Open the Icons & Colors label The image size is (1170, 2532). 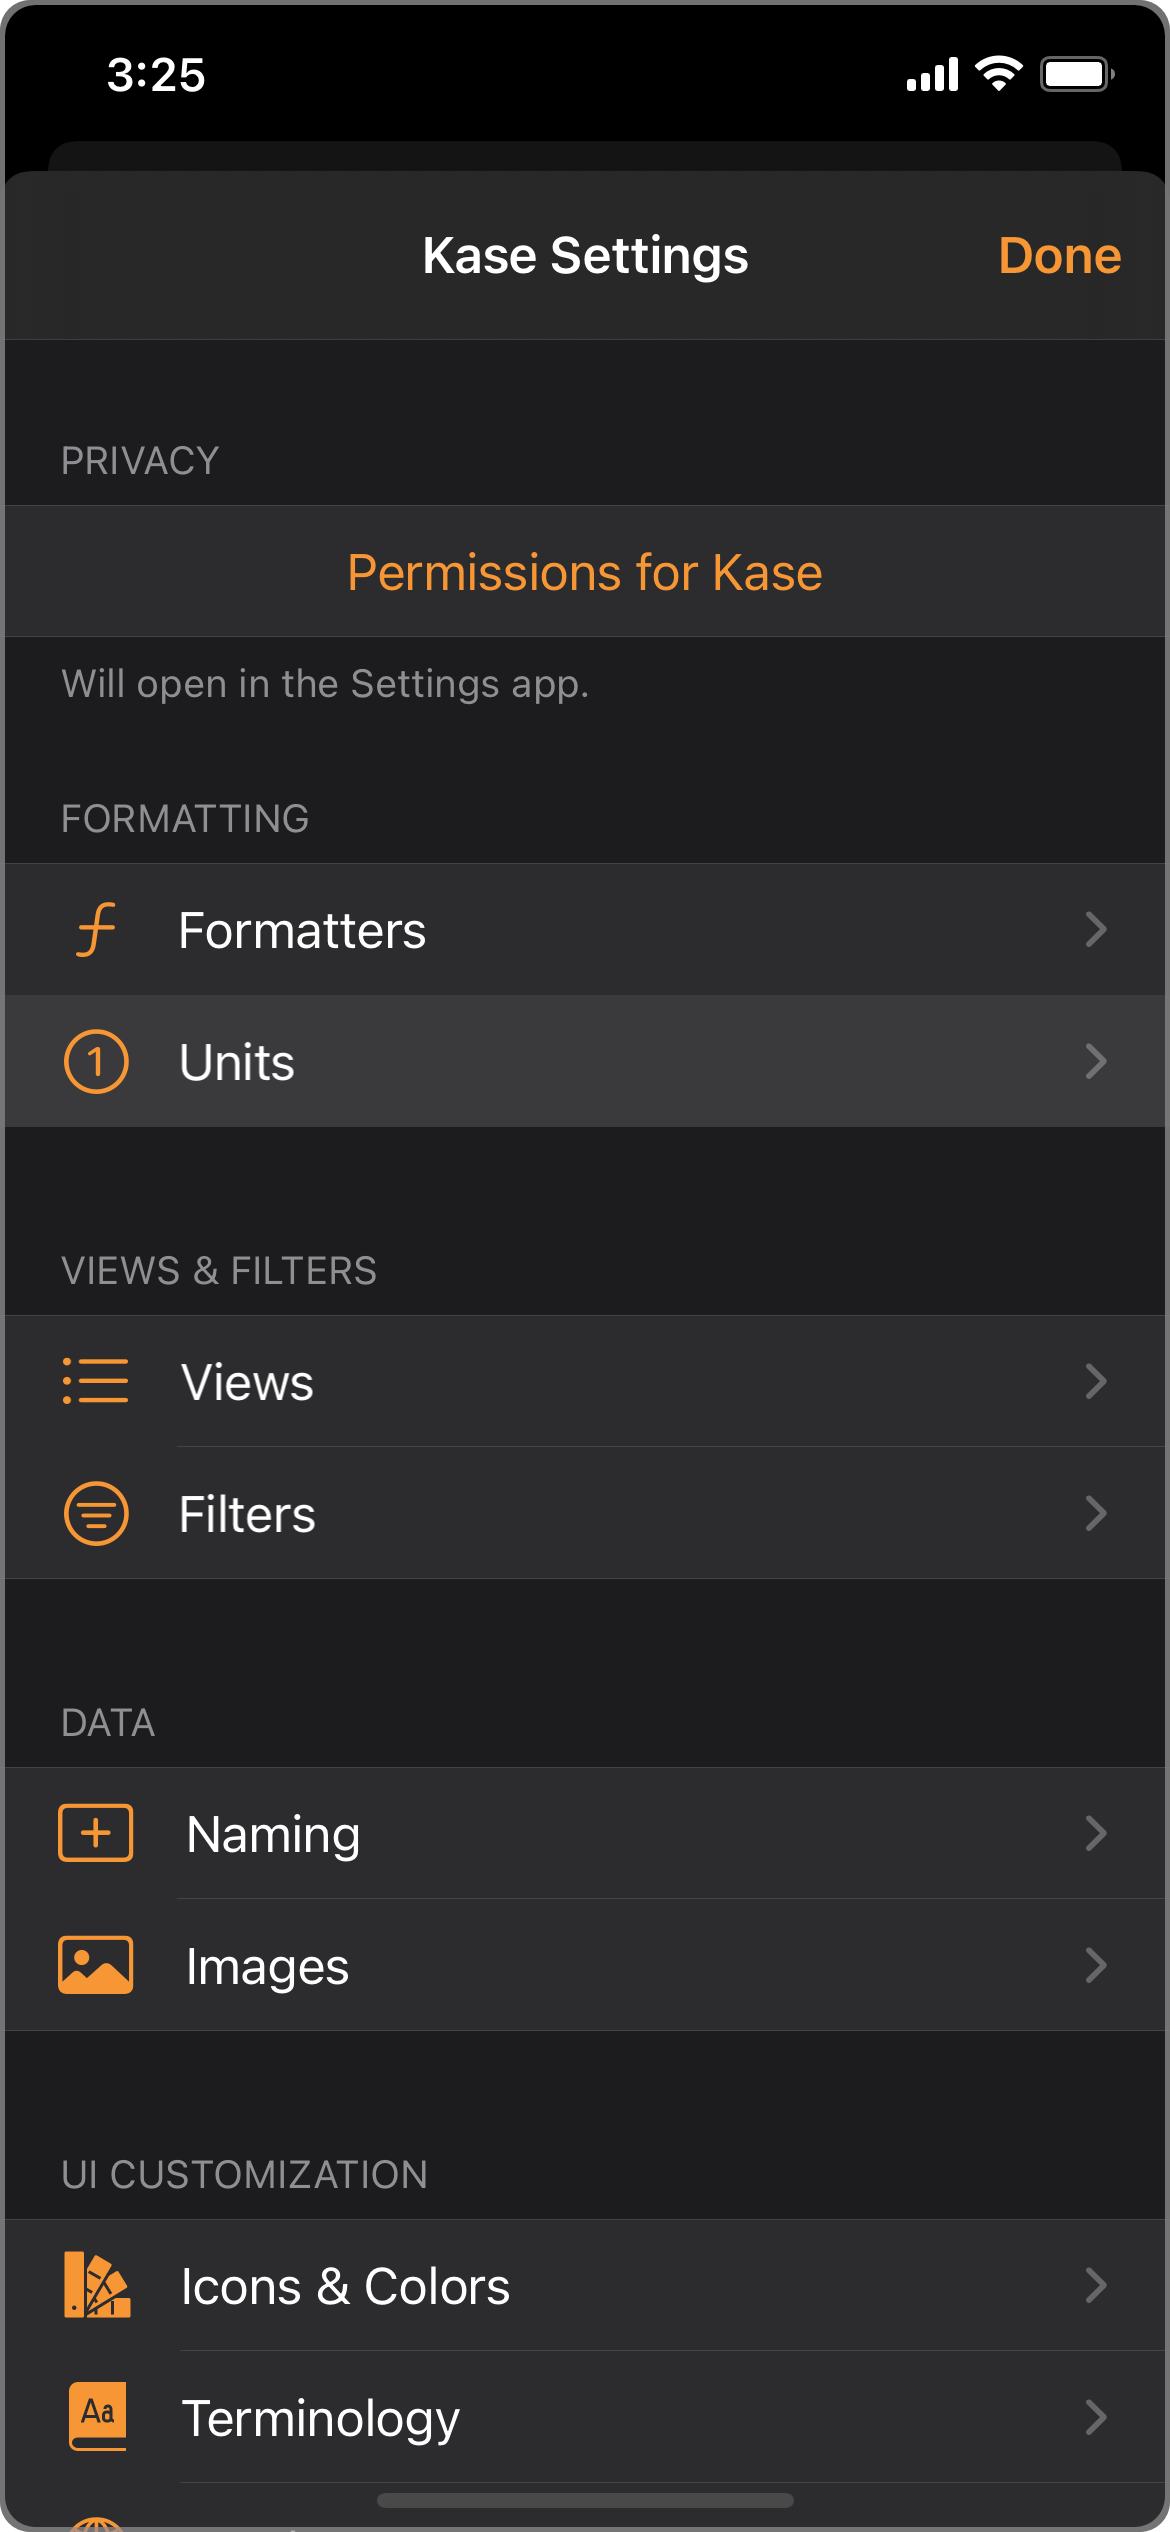coord(345,2286)
